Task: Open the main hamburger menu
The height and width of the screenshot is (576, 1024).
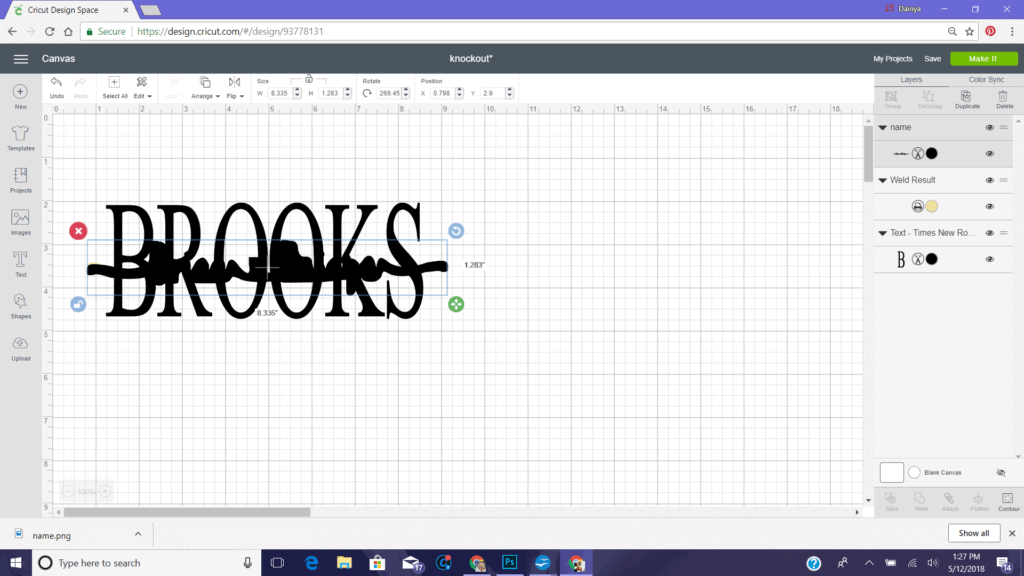Action: [20, 59]
